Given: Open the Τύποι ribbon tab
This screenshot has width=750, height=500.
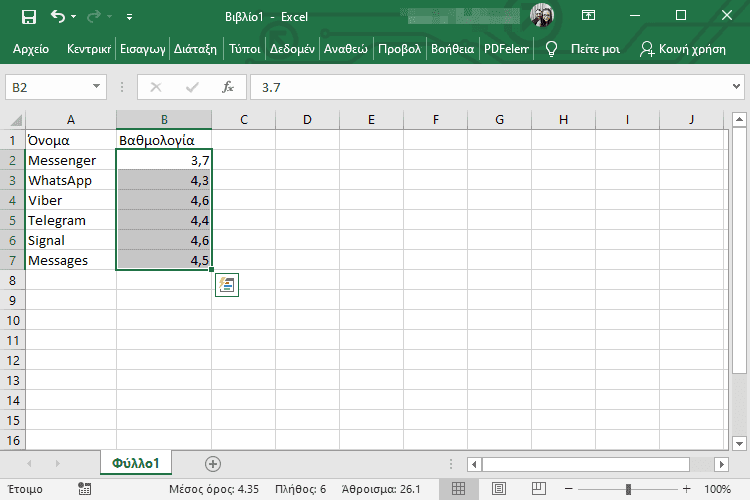Looking at the screenshot, I should click(x=244, y=49).
